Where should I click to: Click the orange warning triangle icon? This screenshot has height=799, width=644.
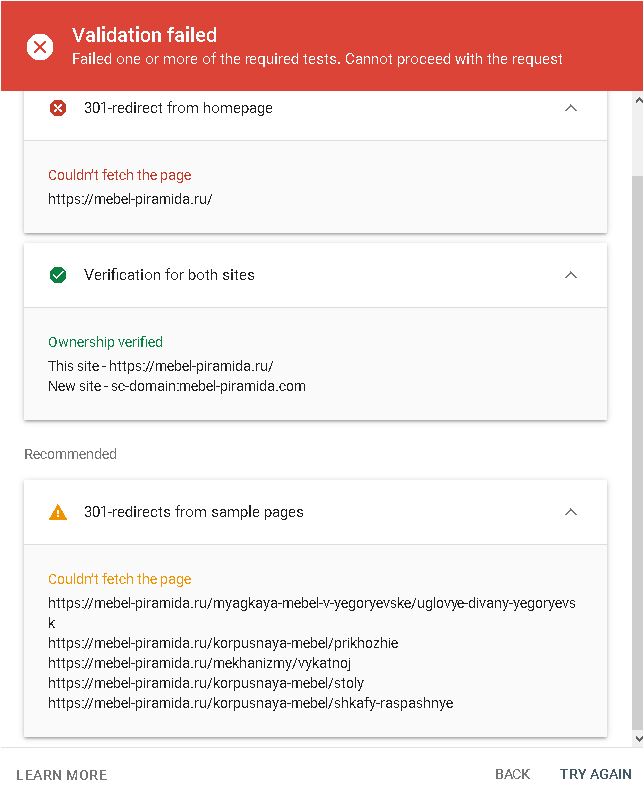pos(58,512)
